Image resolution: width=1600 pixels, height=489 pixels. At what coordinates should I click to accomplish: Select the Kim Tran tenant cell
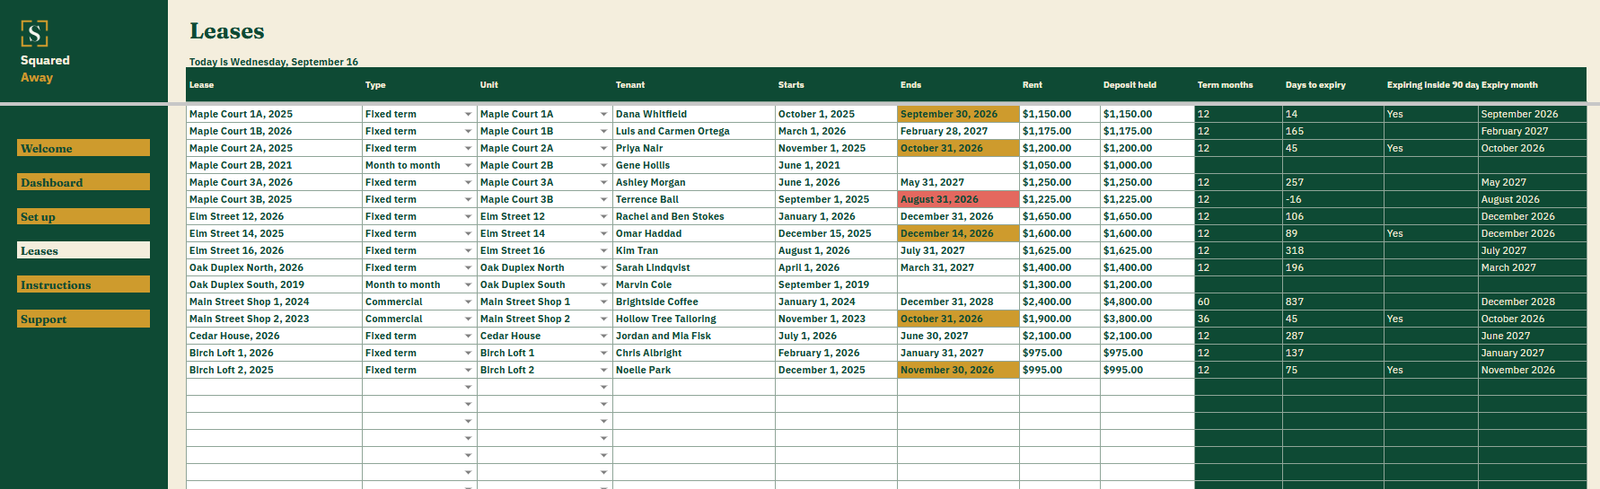tap(694, 250)
